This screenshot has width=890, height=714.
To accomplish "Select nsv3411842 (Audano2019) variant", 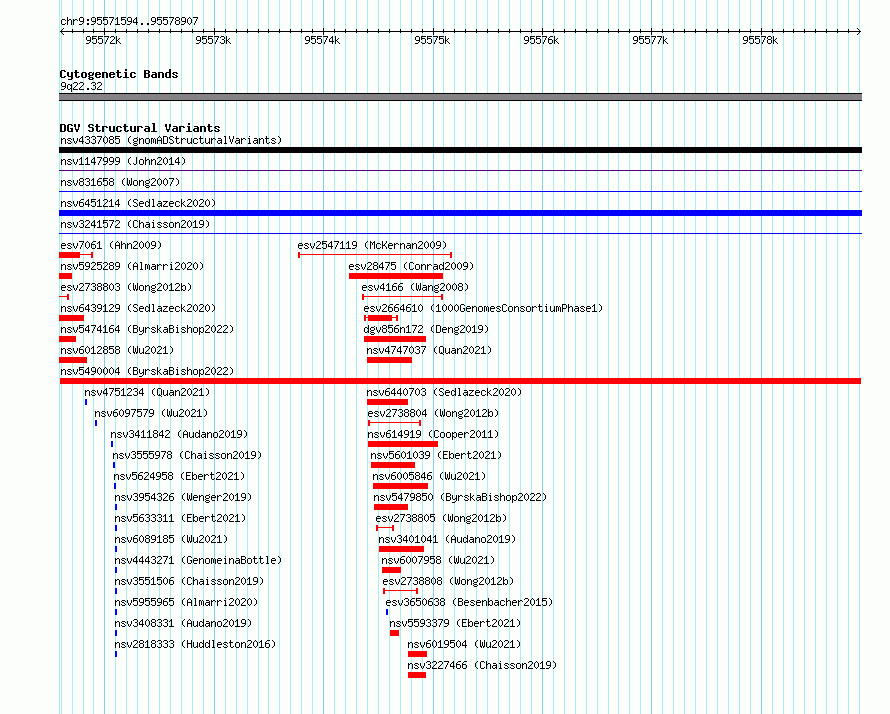I will pos(179,434).
